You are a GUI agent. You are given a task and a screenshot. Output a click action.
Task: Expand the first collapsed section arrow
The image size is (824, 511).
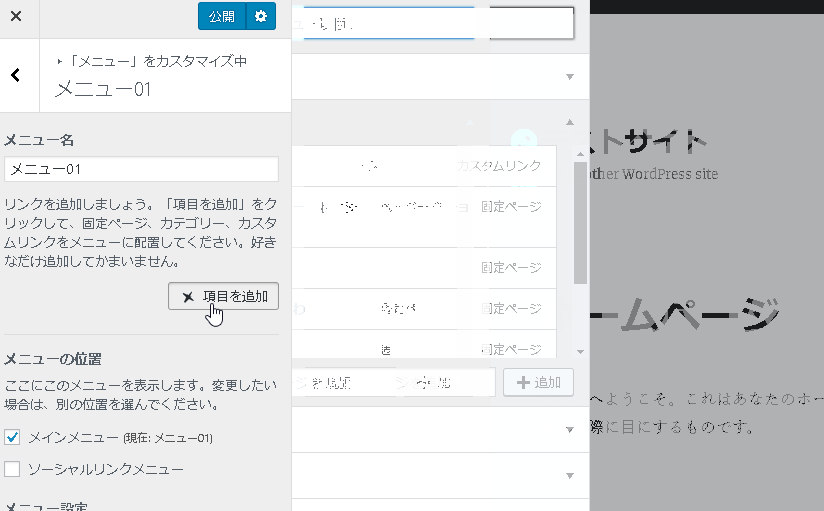click(x=570, y=77)
